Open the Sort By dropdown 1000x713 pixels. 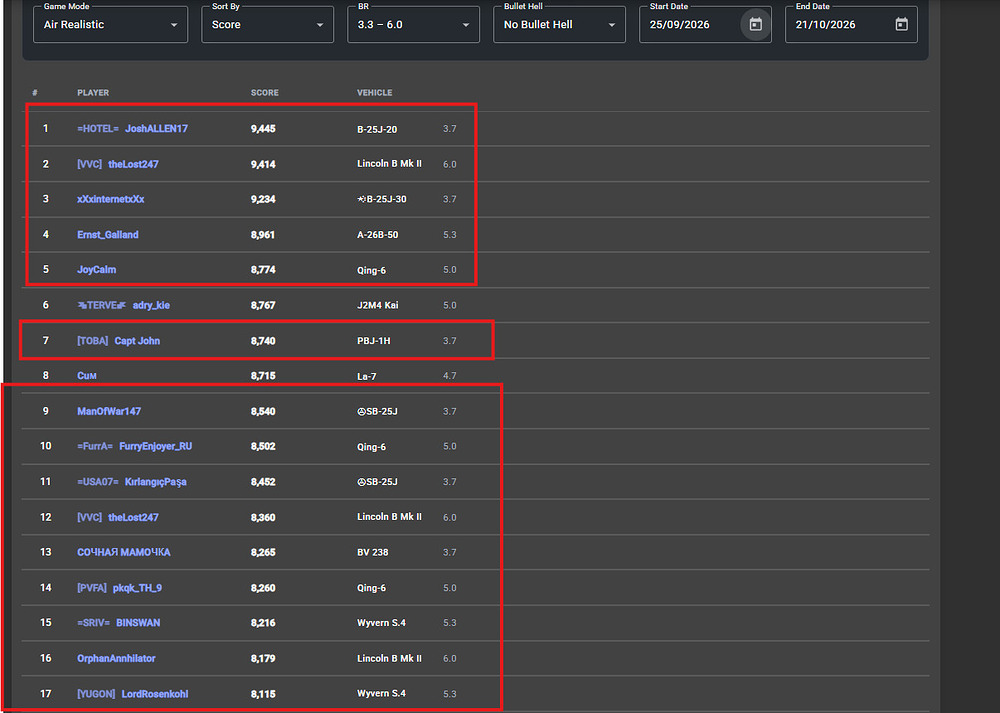coord(267,25)
